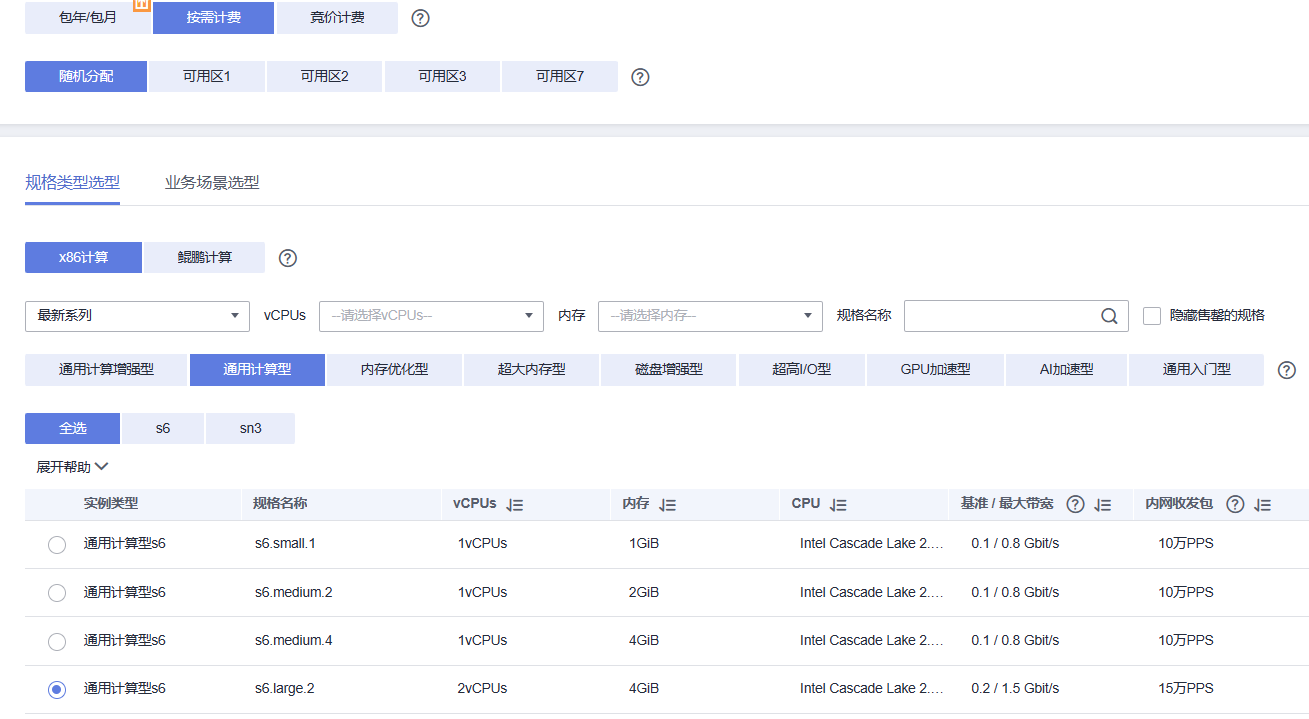Open 最新系列 series dropdown
Viewport: 1309px width, 719px height.
(137, 316)
